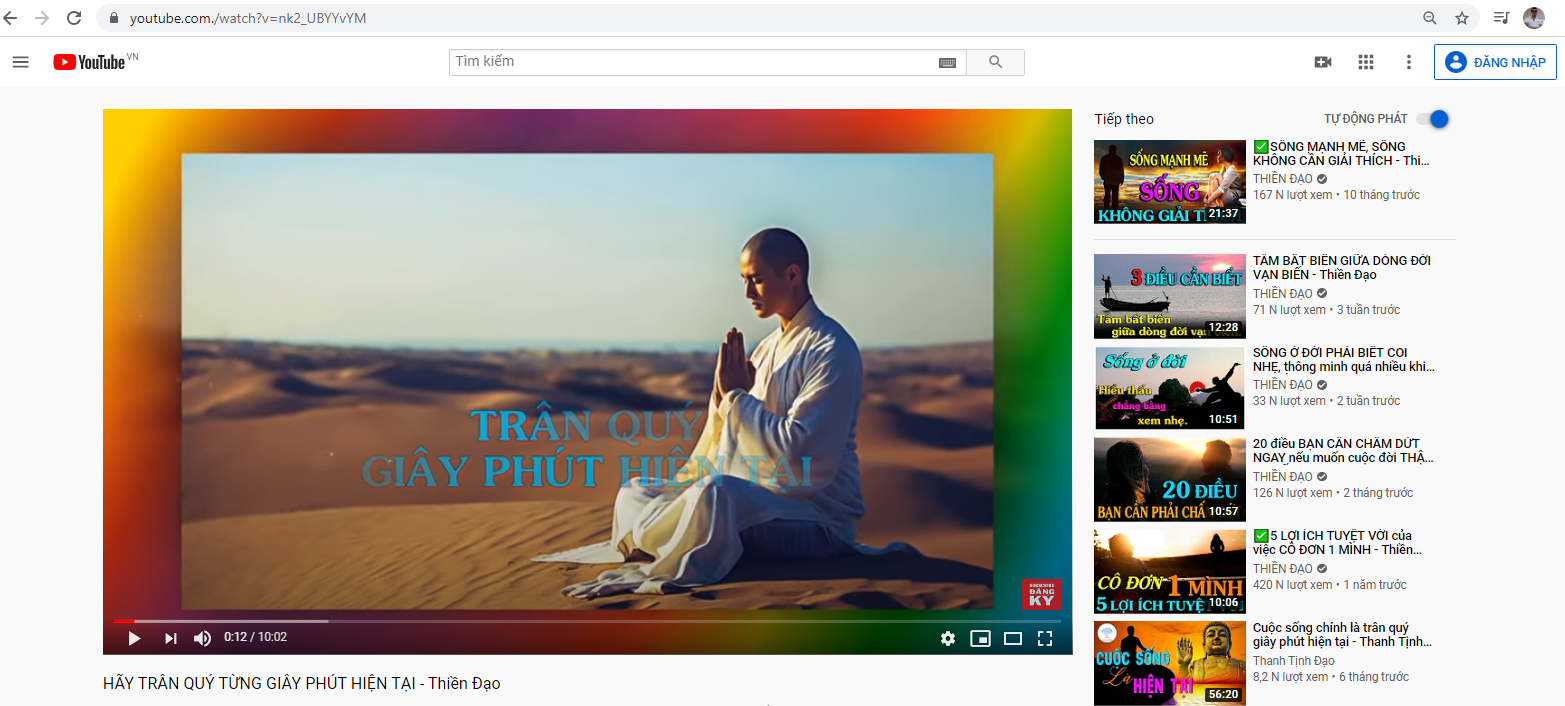Open CÔ ĐƠN 1 MÌNH video thumbnail

pyautogui.click(x=1170, y=571)
